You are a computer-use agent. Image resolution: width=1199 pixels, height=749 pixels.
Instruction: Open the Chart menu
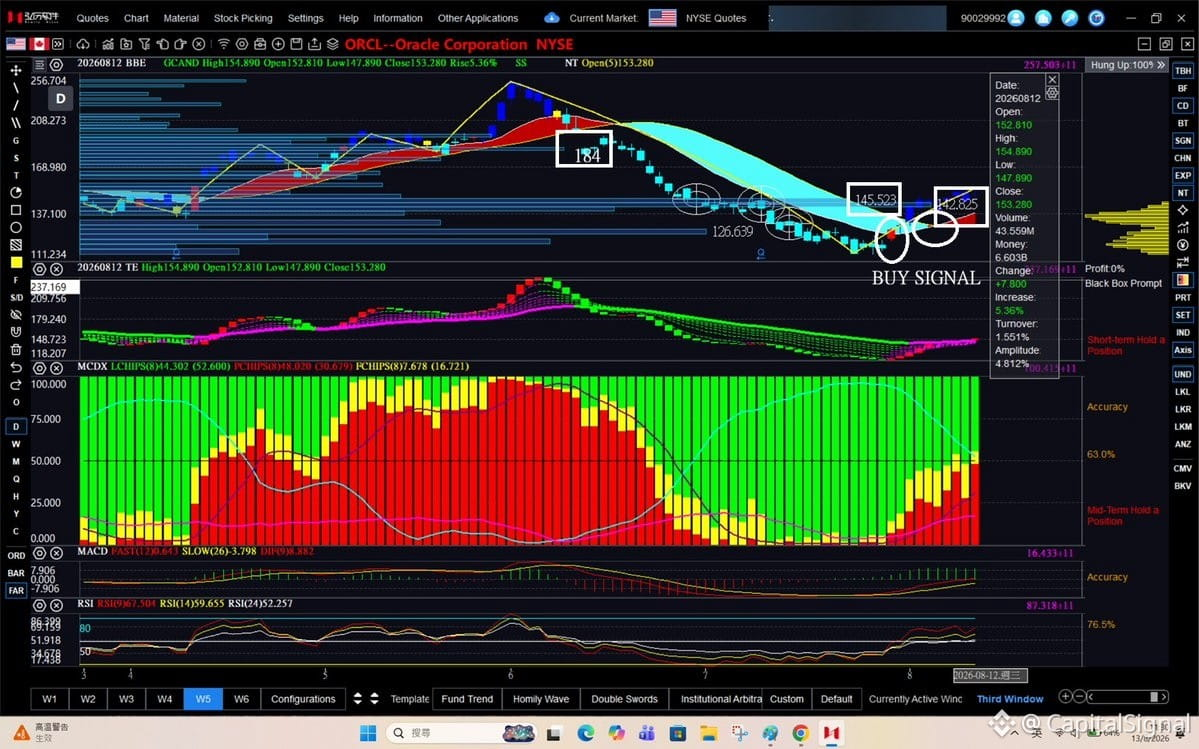coord(136,18)
